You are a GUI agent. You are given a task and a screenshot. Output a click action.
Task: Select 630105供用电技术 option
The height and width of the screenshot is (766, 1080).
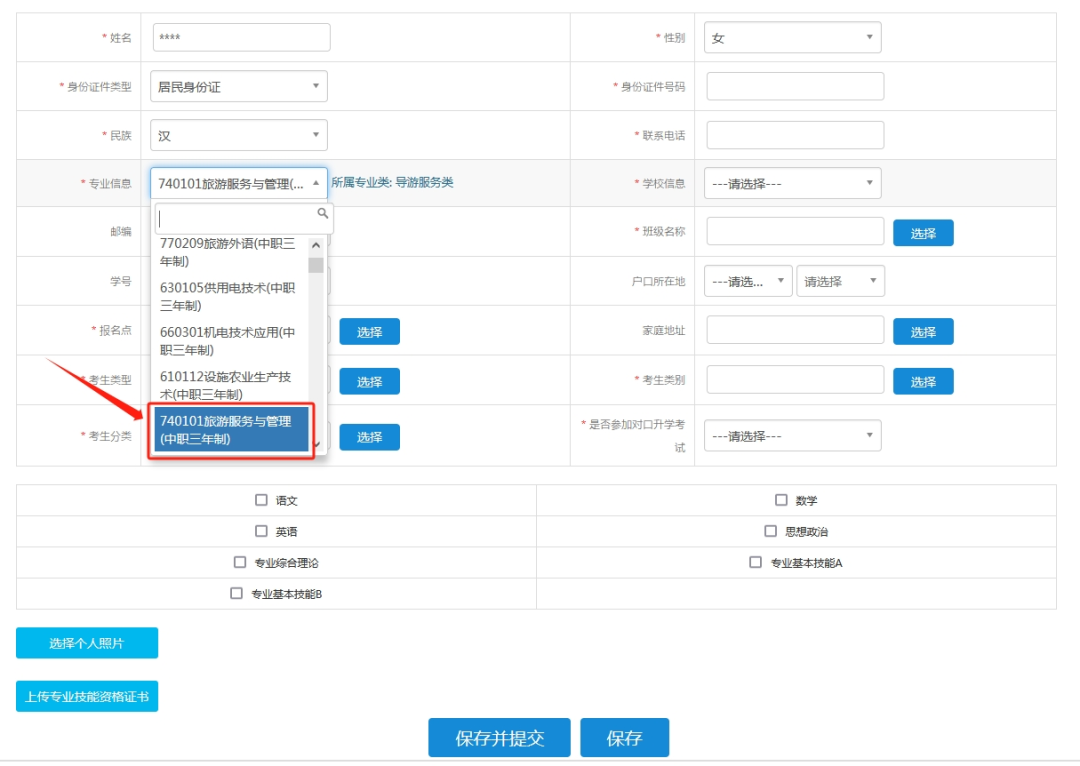[x=231, y=296]
